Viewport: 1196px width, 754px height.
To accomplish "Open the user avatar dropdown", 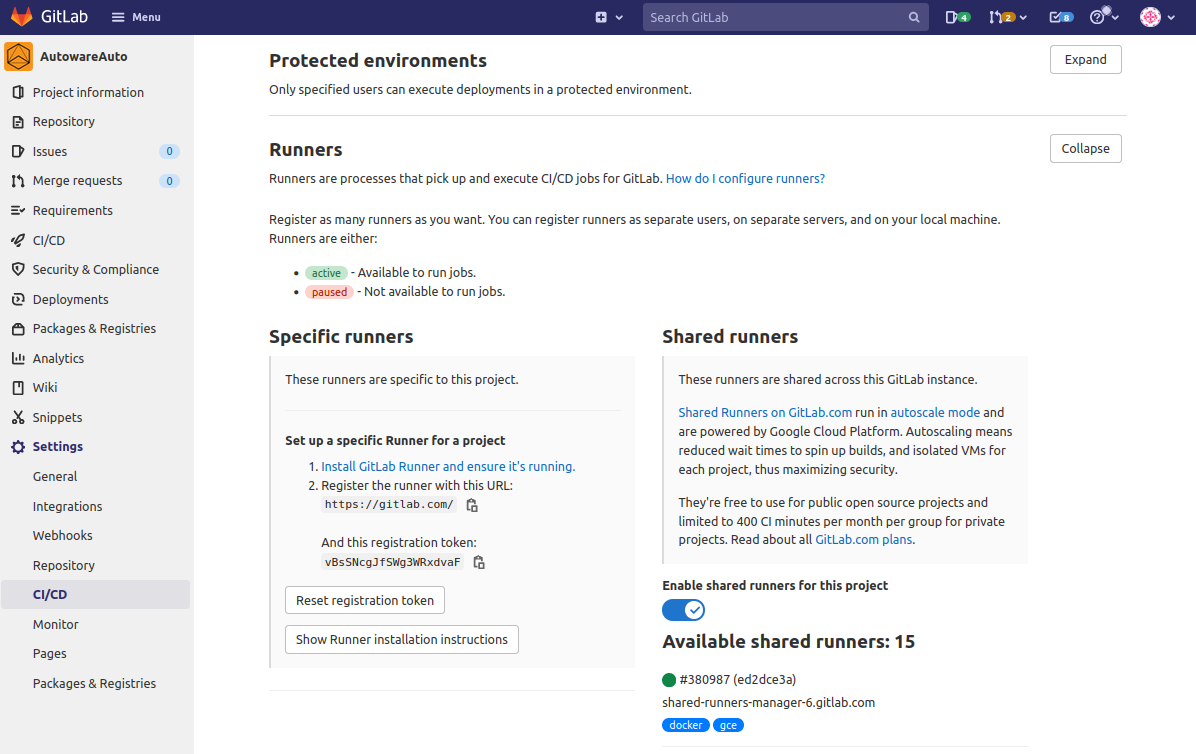I will click(x=1157, y=17).
